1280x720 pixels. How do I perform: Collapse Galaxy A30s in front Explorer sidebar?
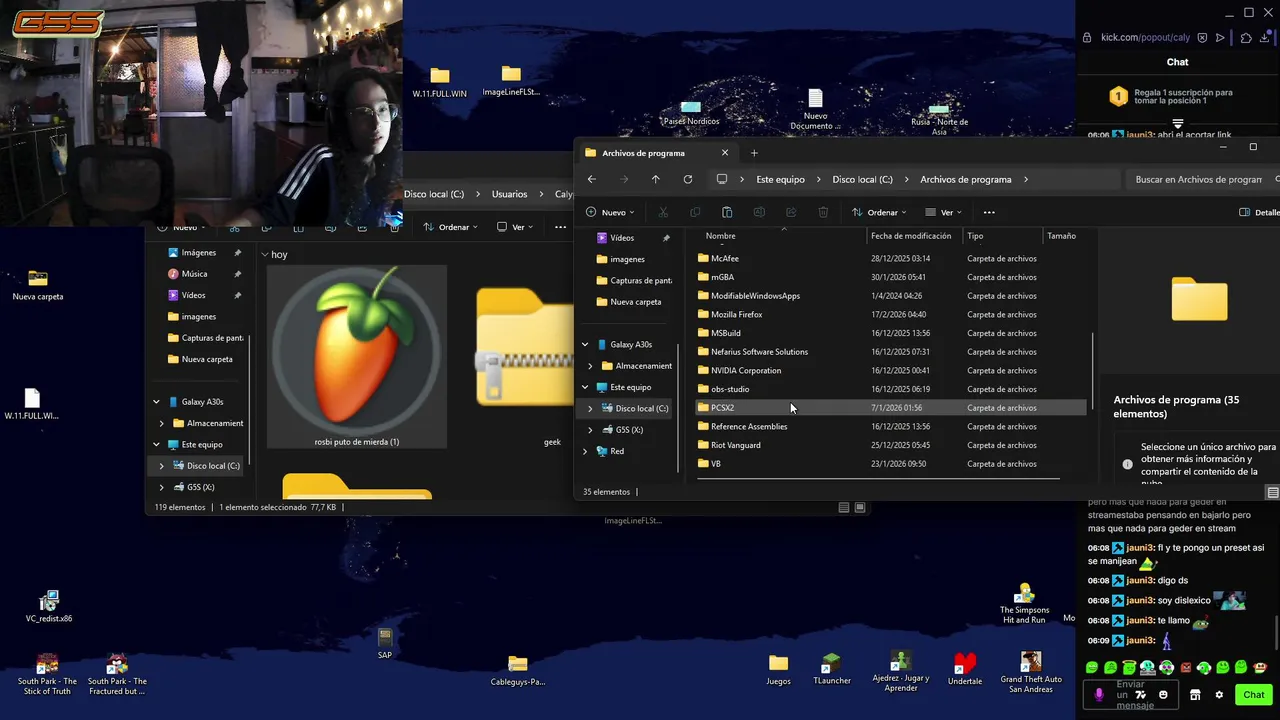(585, 344)
